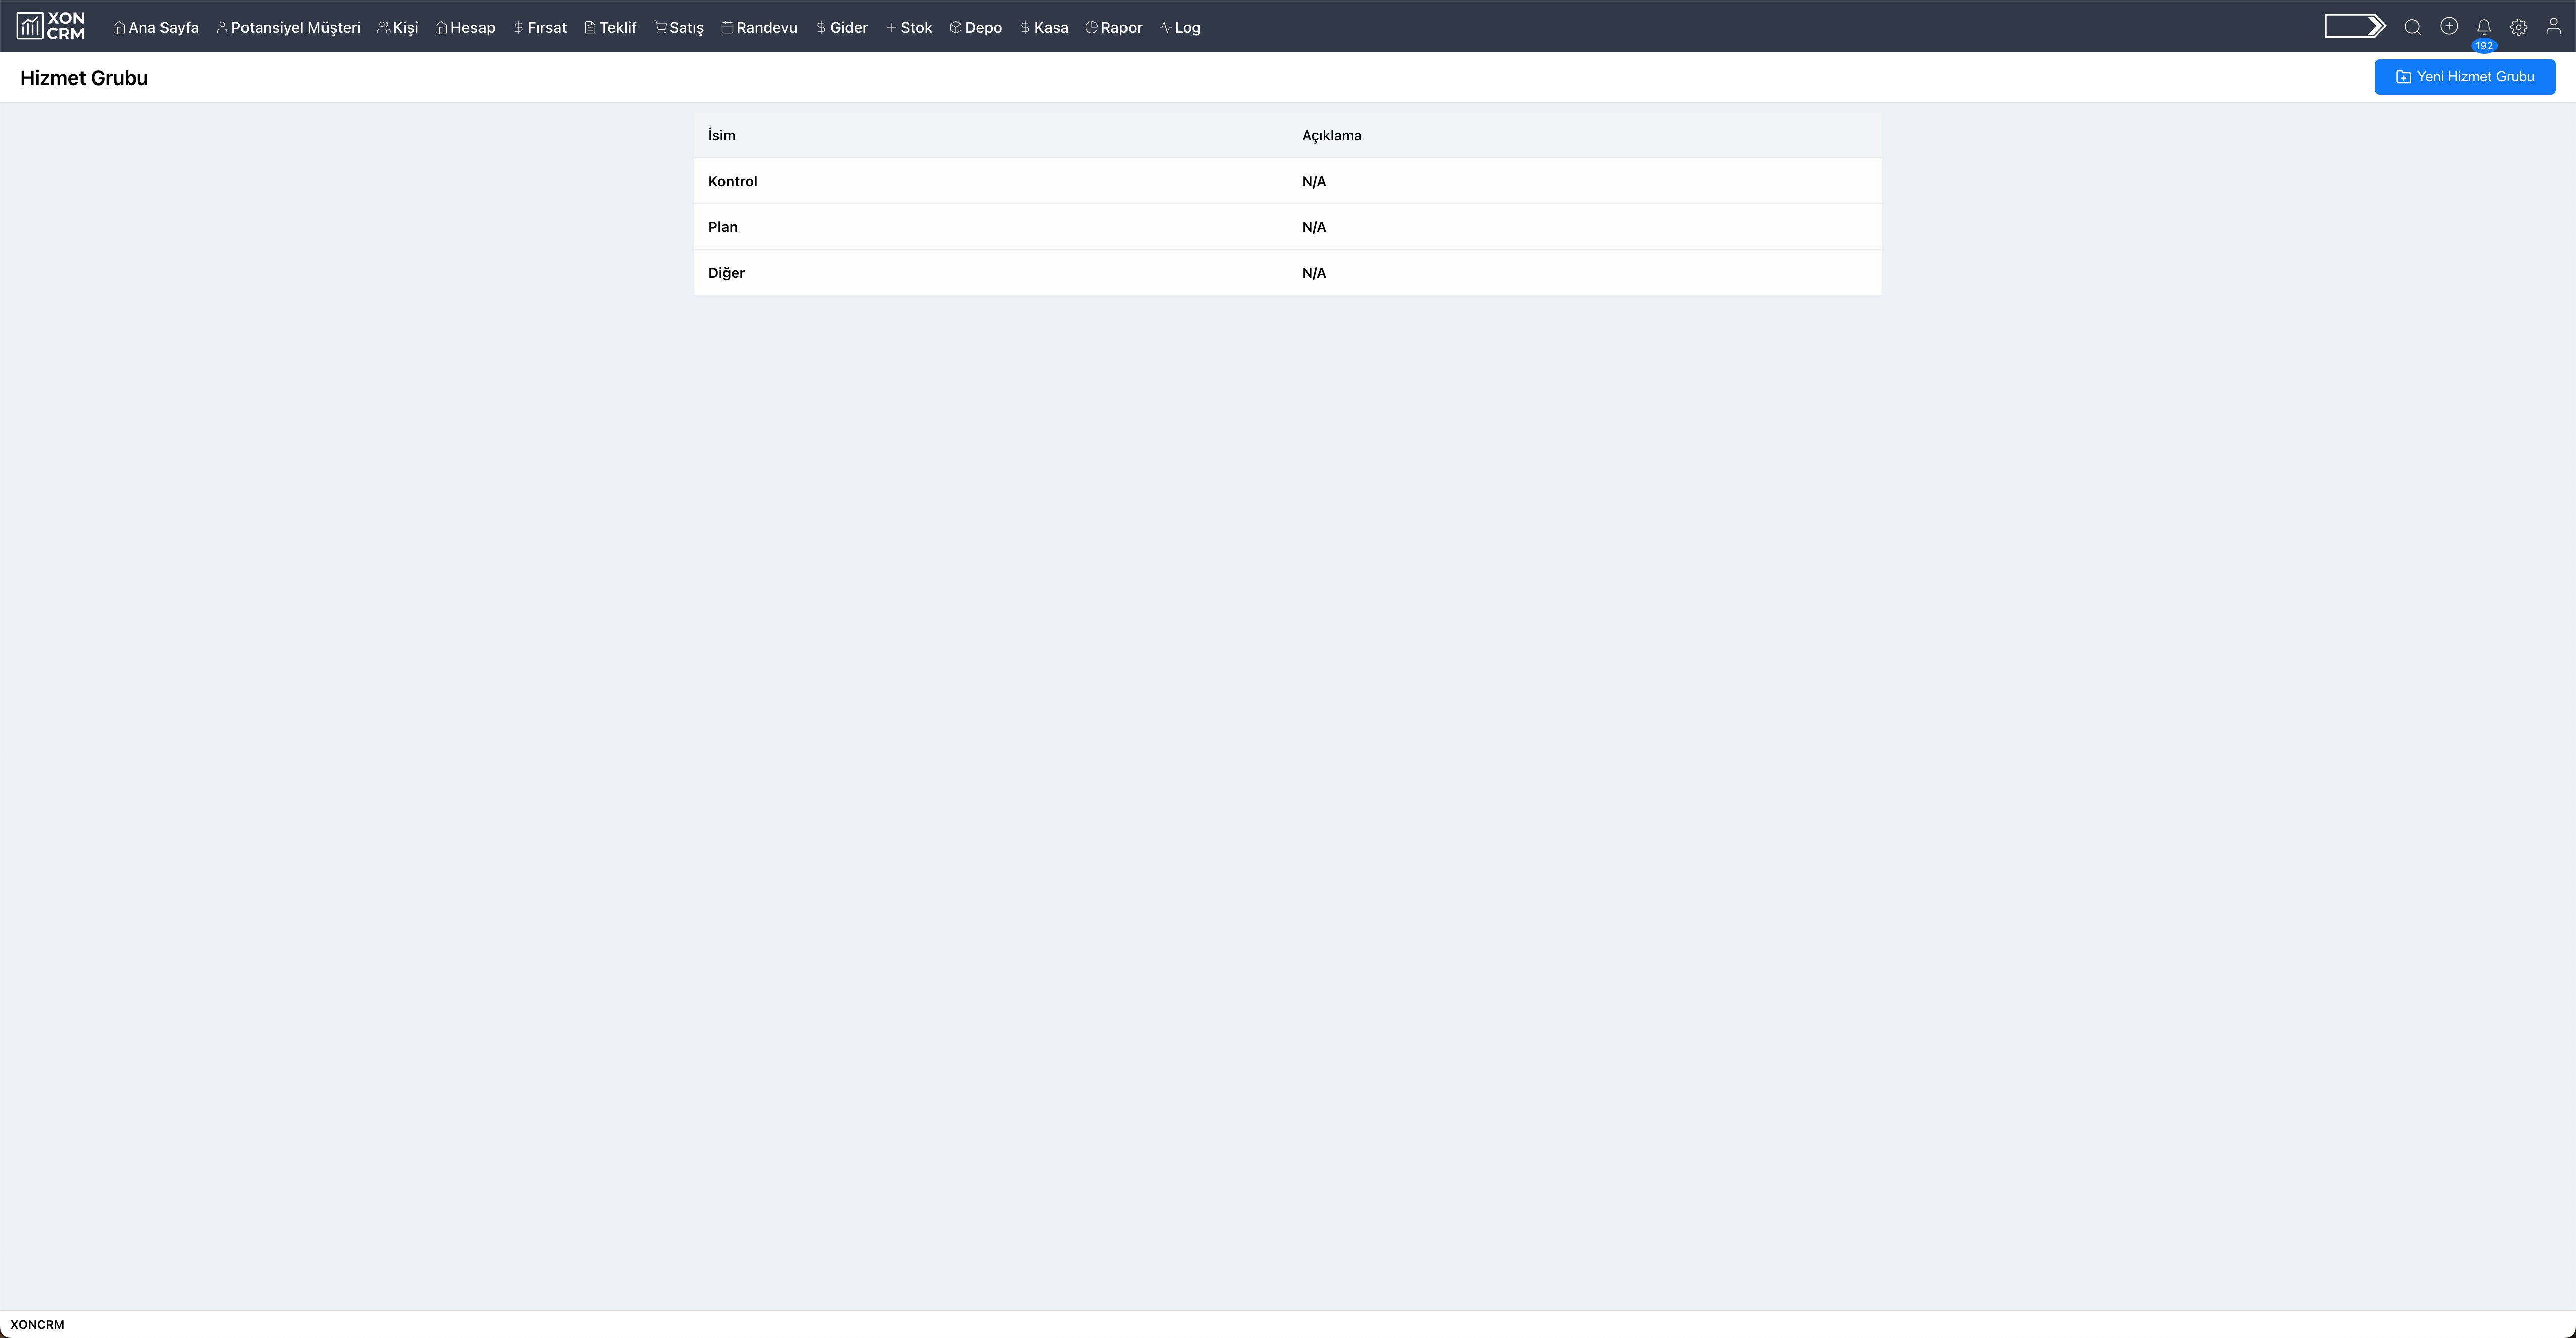
Task: Click the circled plus quick-add icon
Action: [x=2448, y=26]
